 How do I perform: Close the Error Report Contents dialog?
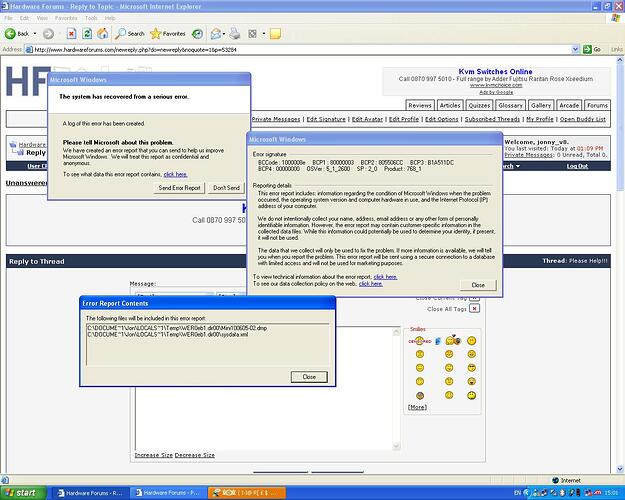click(x=309, y=377)
